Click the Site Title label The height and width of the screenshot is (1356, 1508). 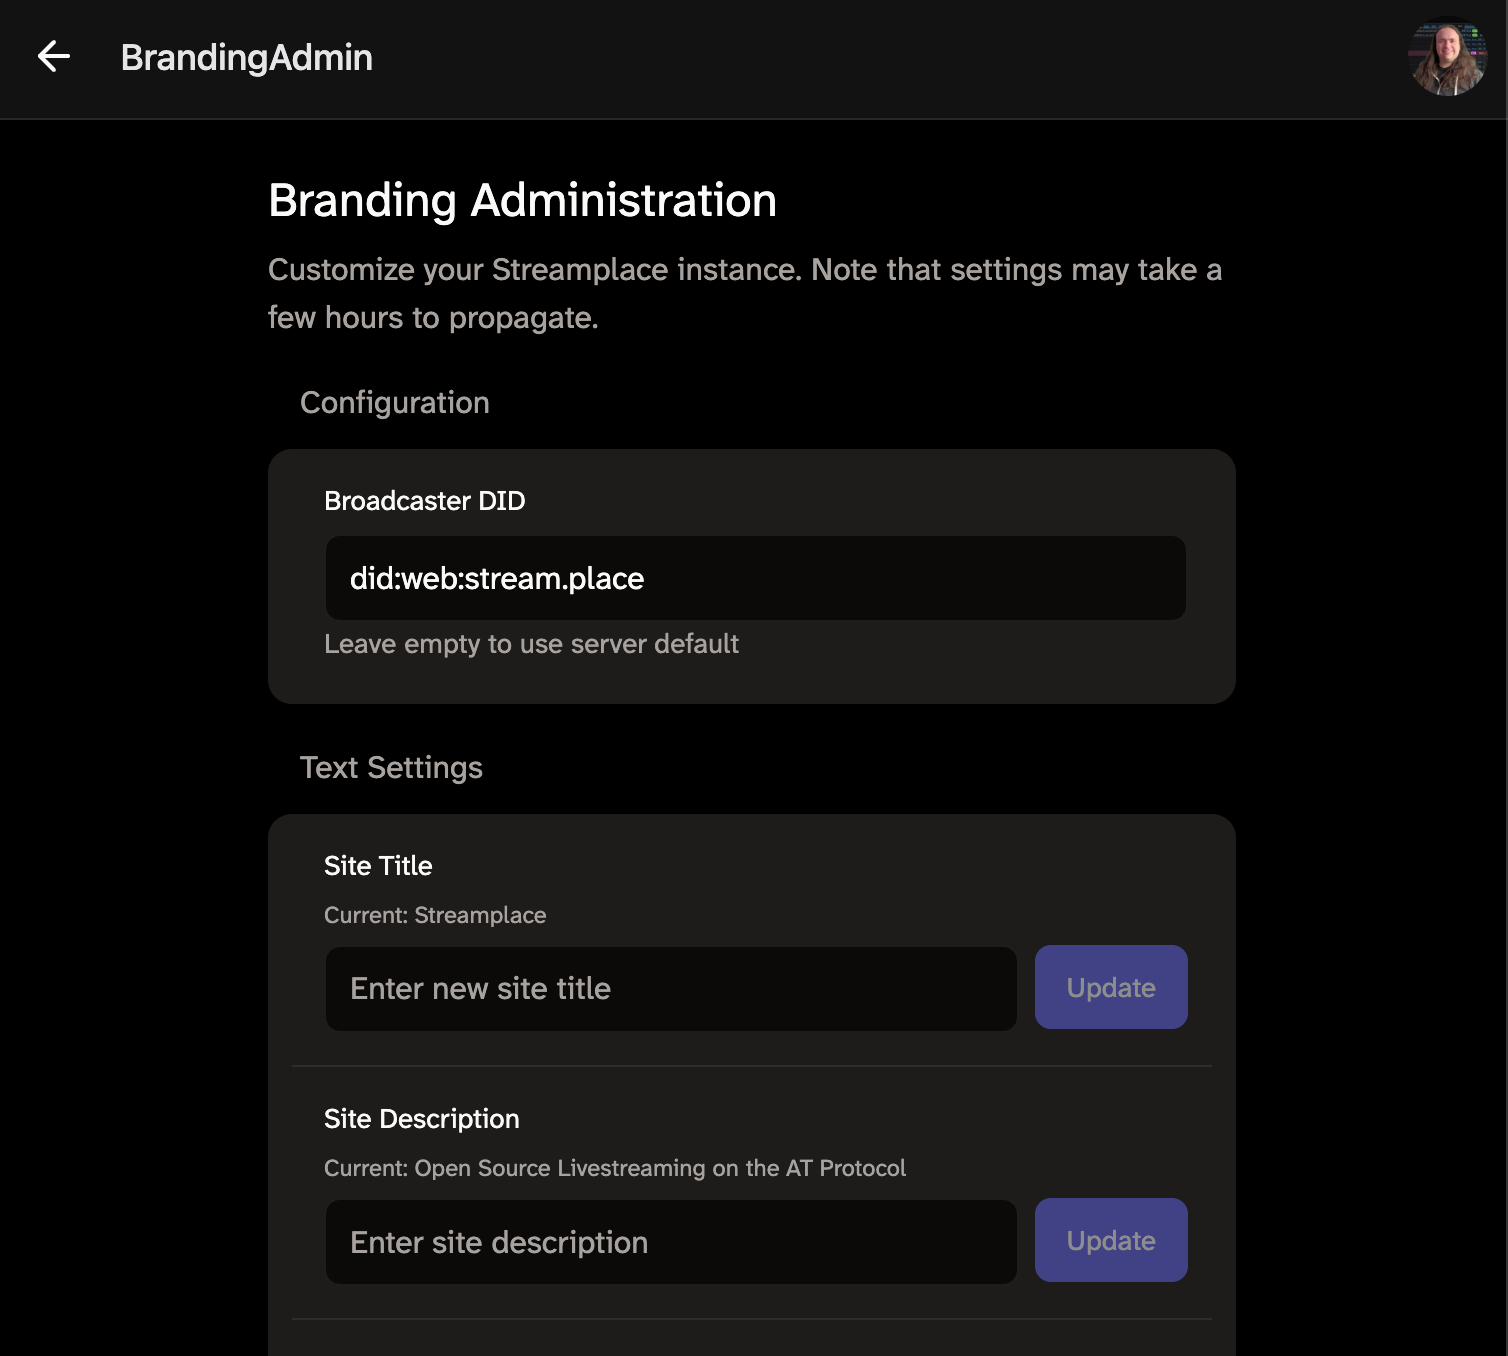point(378,866)
